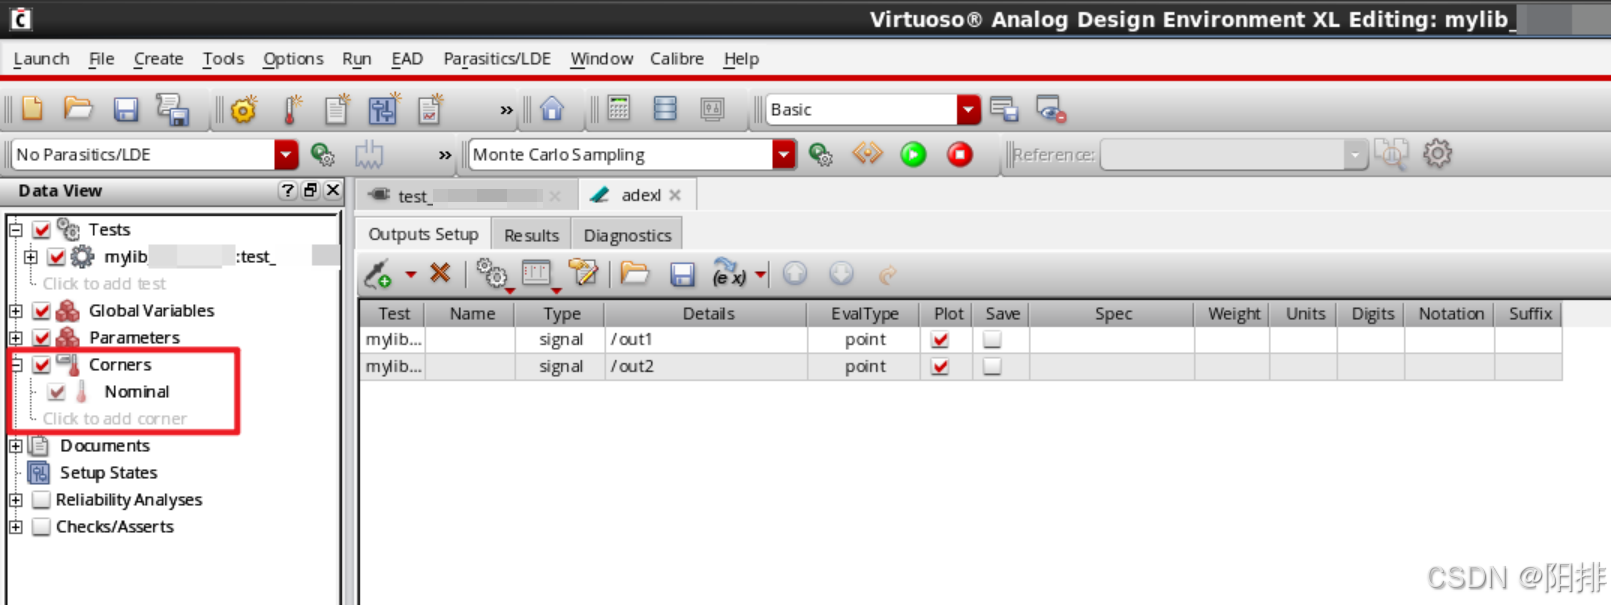Screen dimensions: 1611x605
Task: Toggle the Global Variables checkbox
Action: tap(41, 311)
